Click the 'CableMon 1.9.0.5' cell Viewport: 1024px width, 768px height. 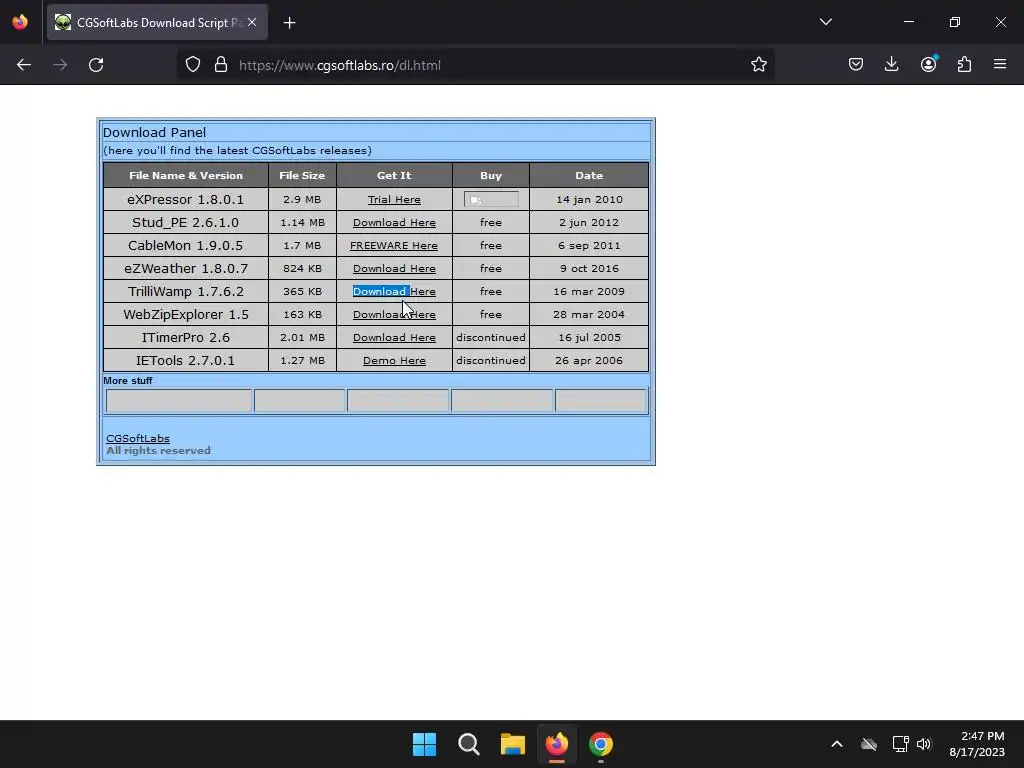(185, 246)
